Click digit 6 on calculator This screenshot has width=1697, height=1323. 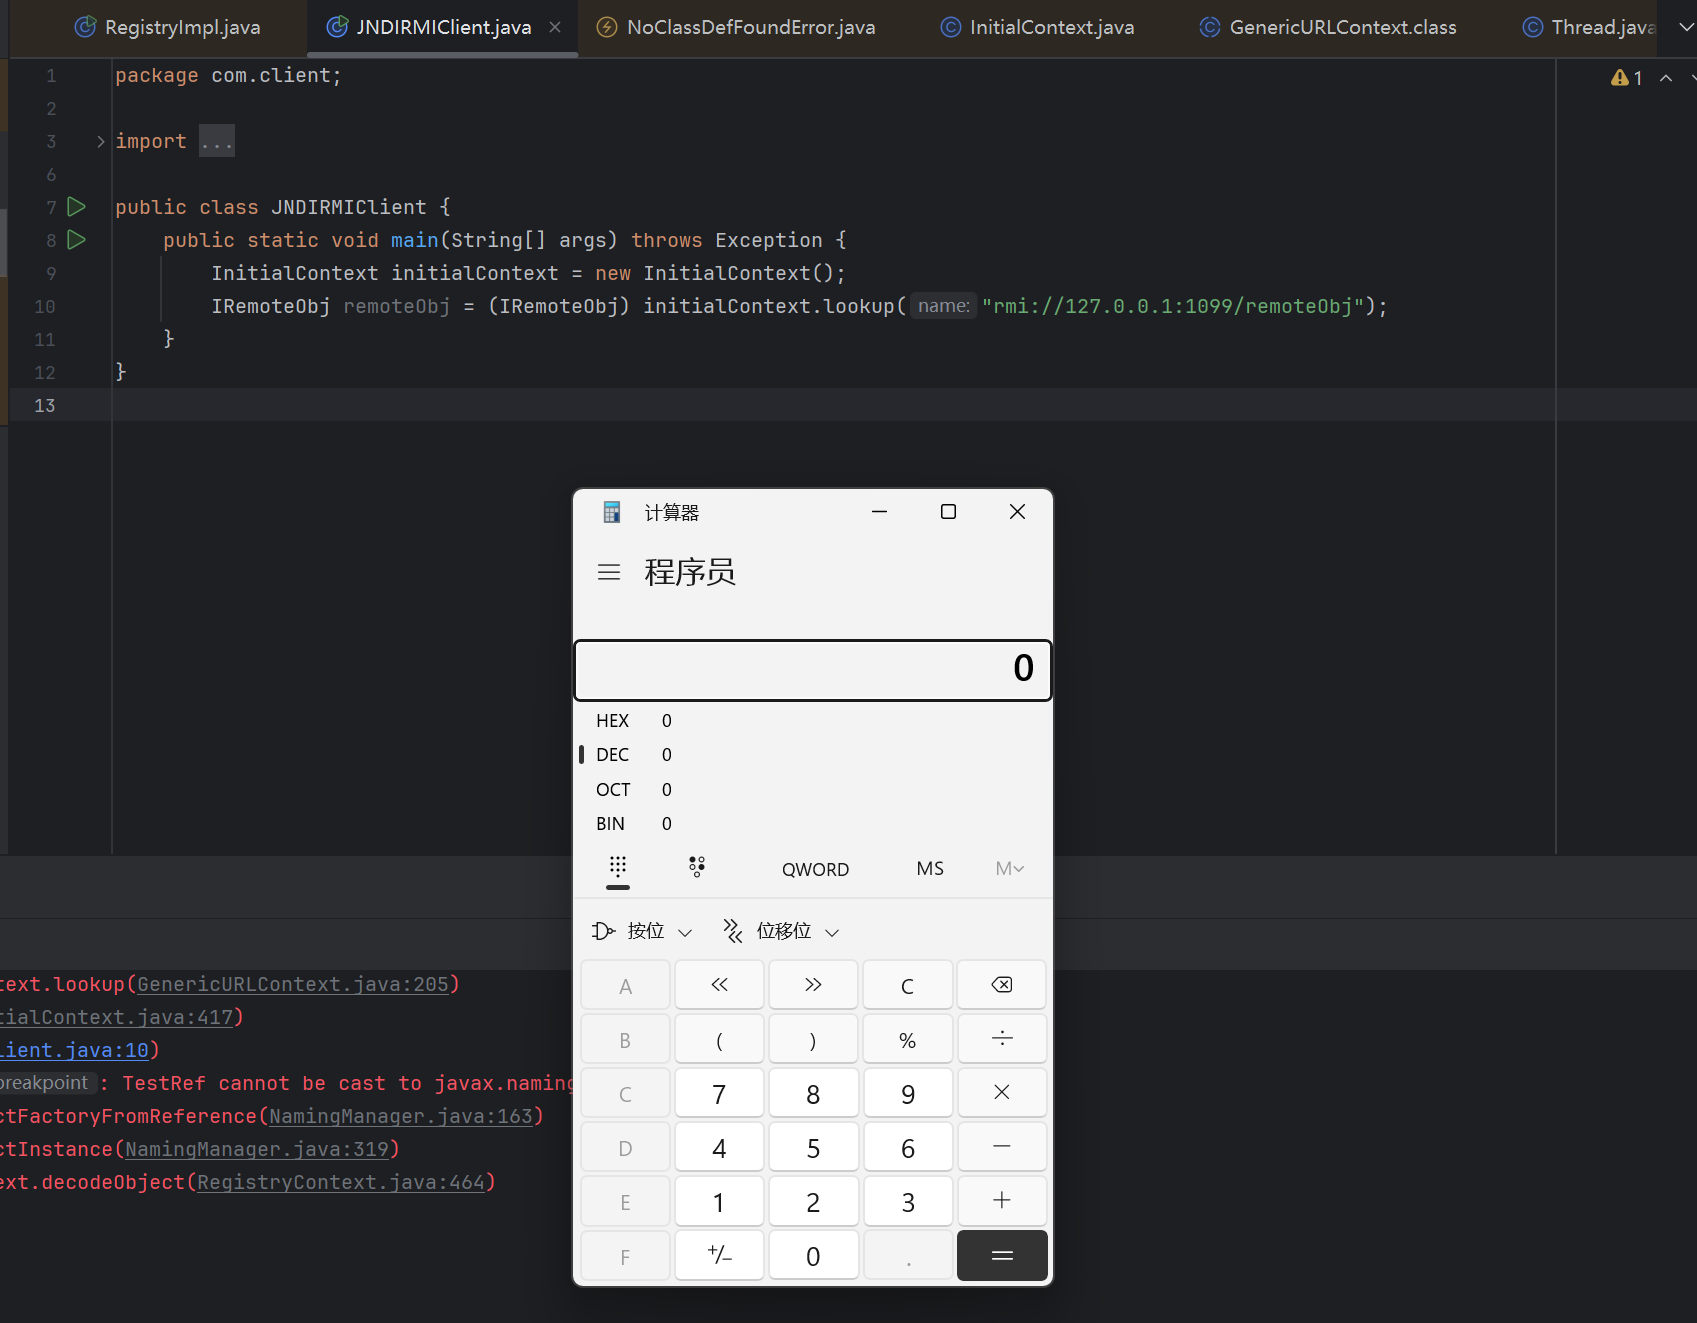(907, 1147)
